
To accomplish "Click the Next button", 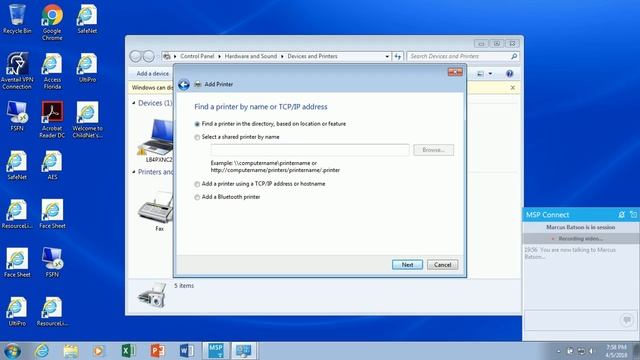I will click(407, 265).
